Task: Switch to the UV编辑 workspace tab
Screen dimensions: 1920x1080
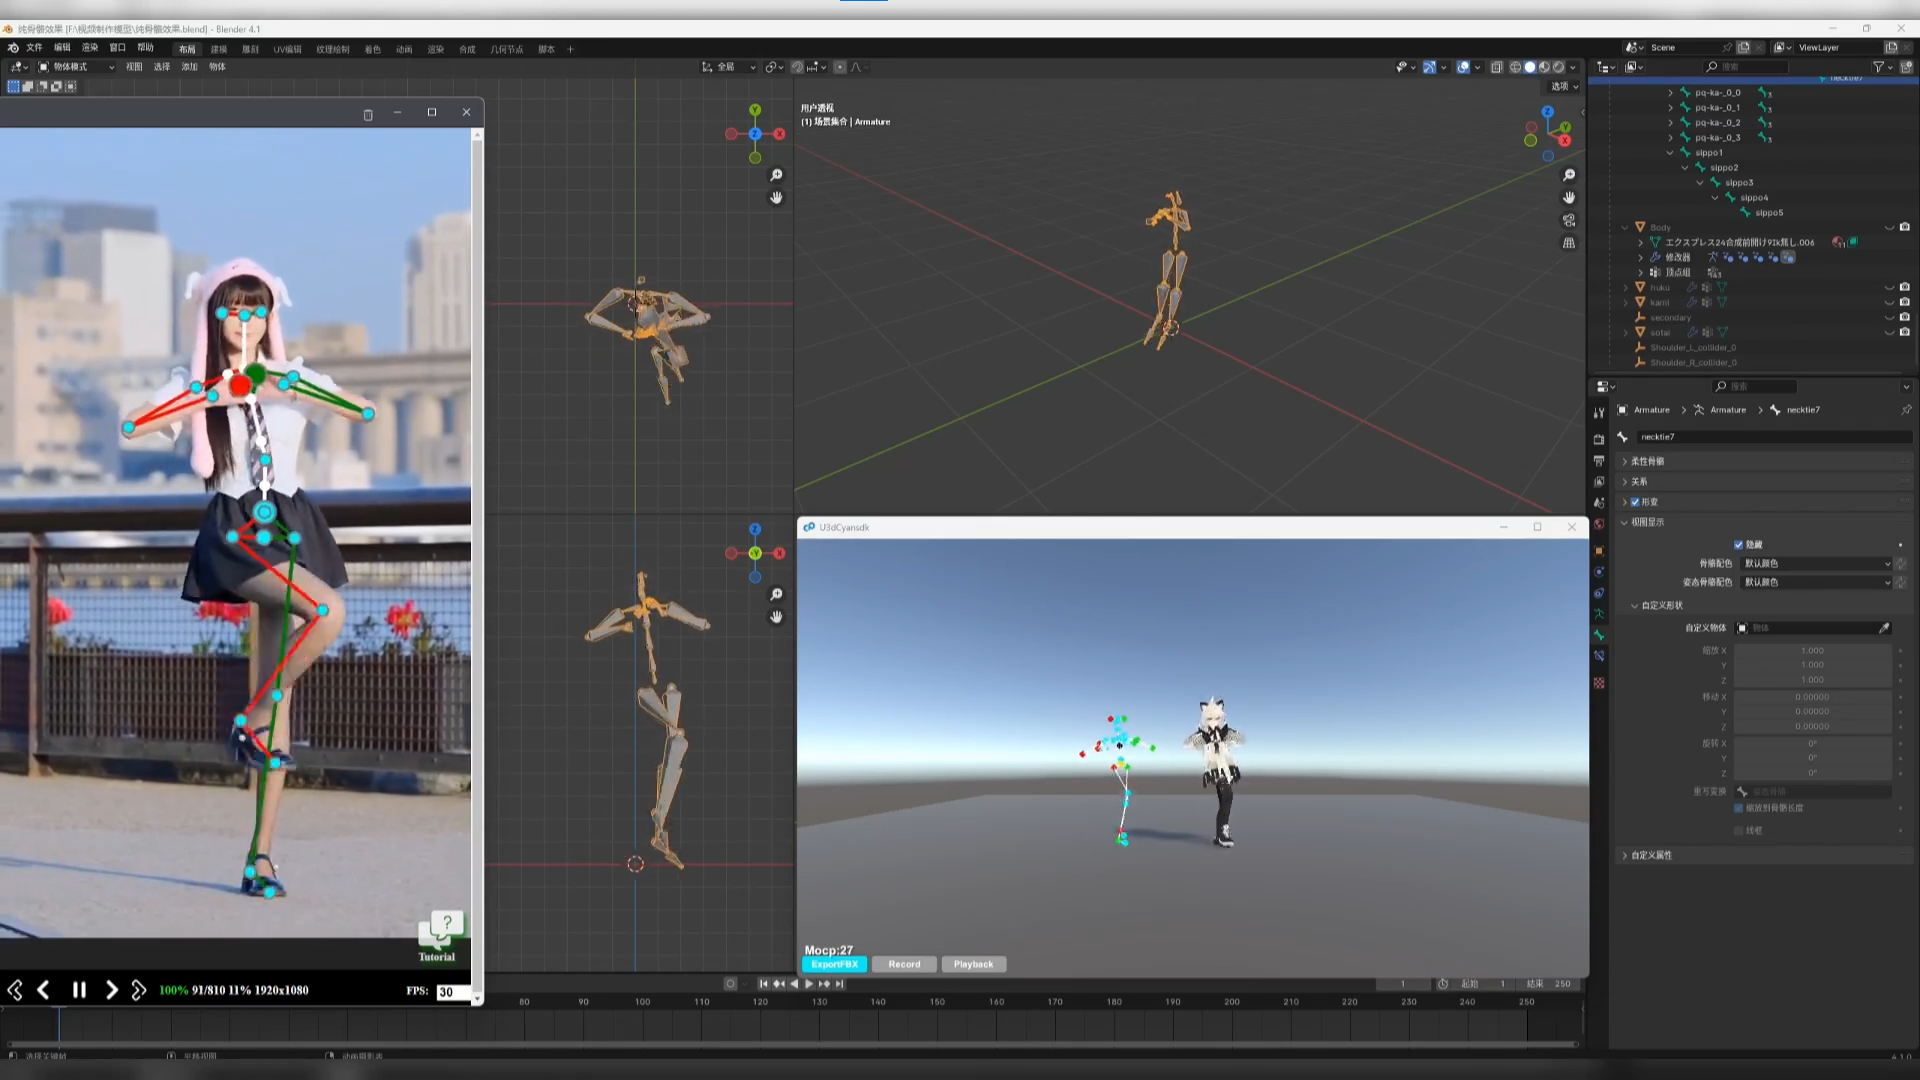Action: [288, 49]
